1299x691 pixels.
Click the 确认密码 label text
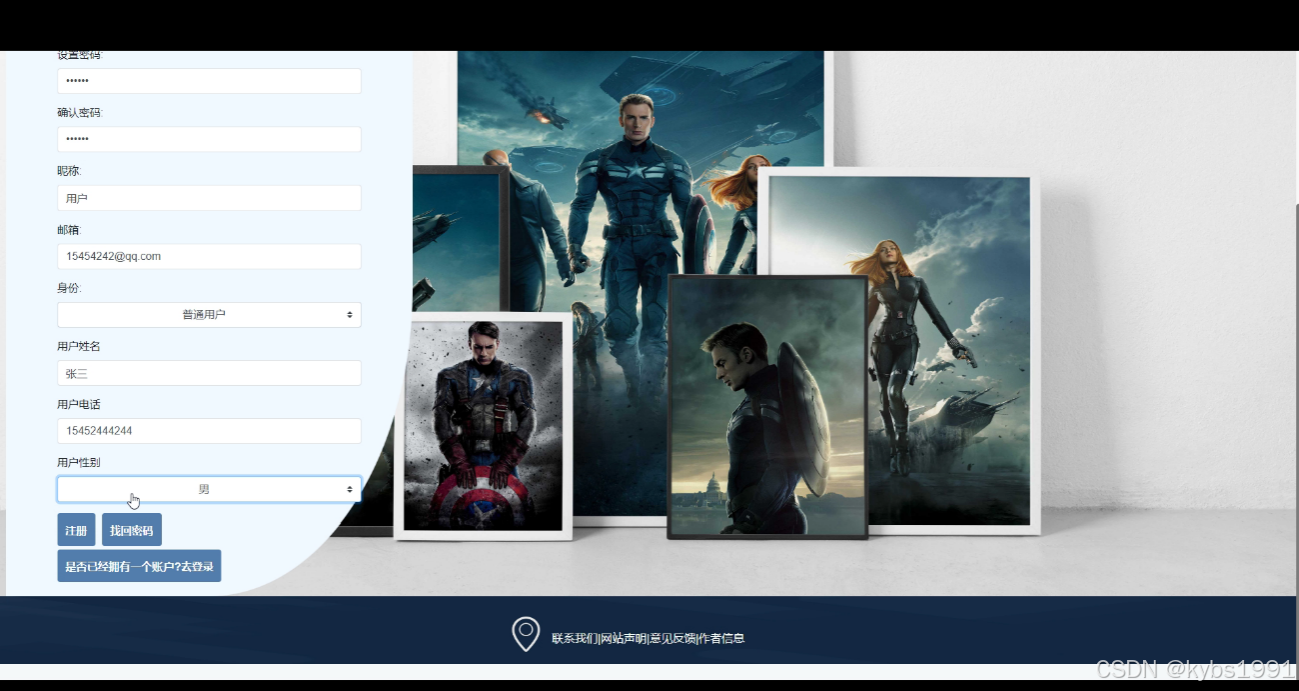[80, 113]
